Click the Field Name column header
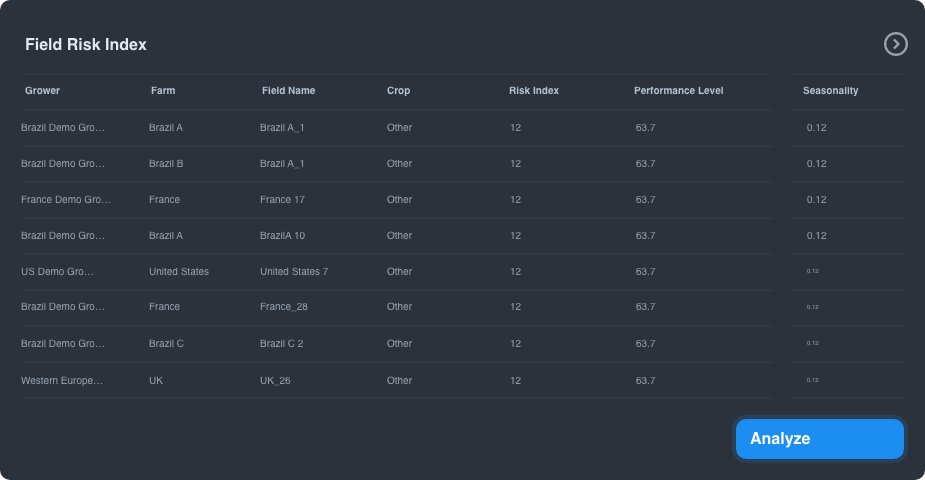Image resolution: width=925 pixels, height=480 pixels. coord(288,91)
